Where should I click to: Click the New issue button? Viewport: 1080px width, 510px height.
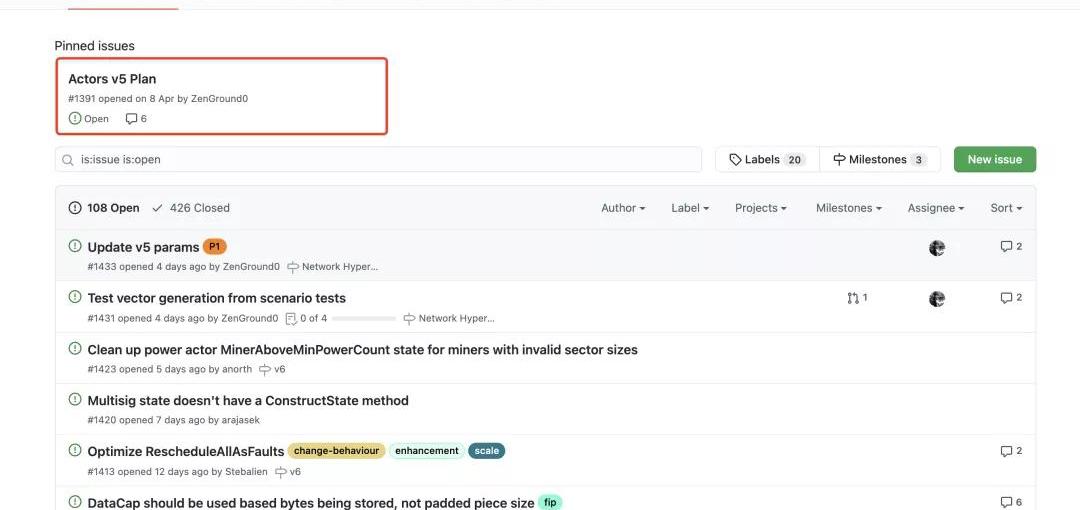click(x=995, y=159)
